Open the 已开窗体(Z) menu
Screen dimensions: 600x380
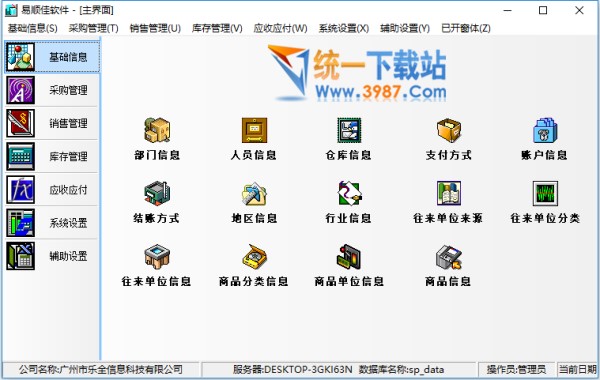click(466, 28)
